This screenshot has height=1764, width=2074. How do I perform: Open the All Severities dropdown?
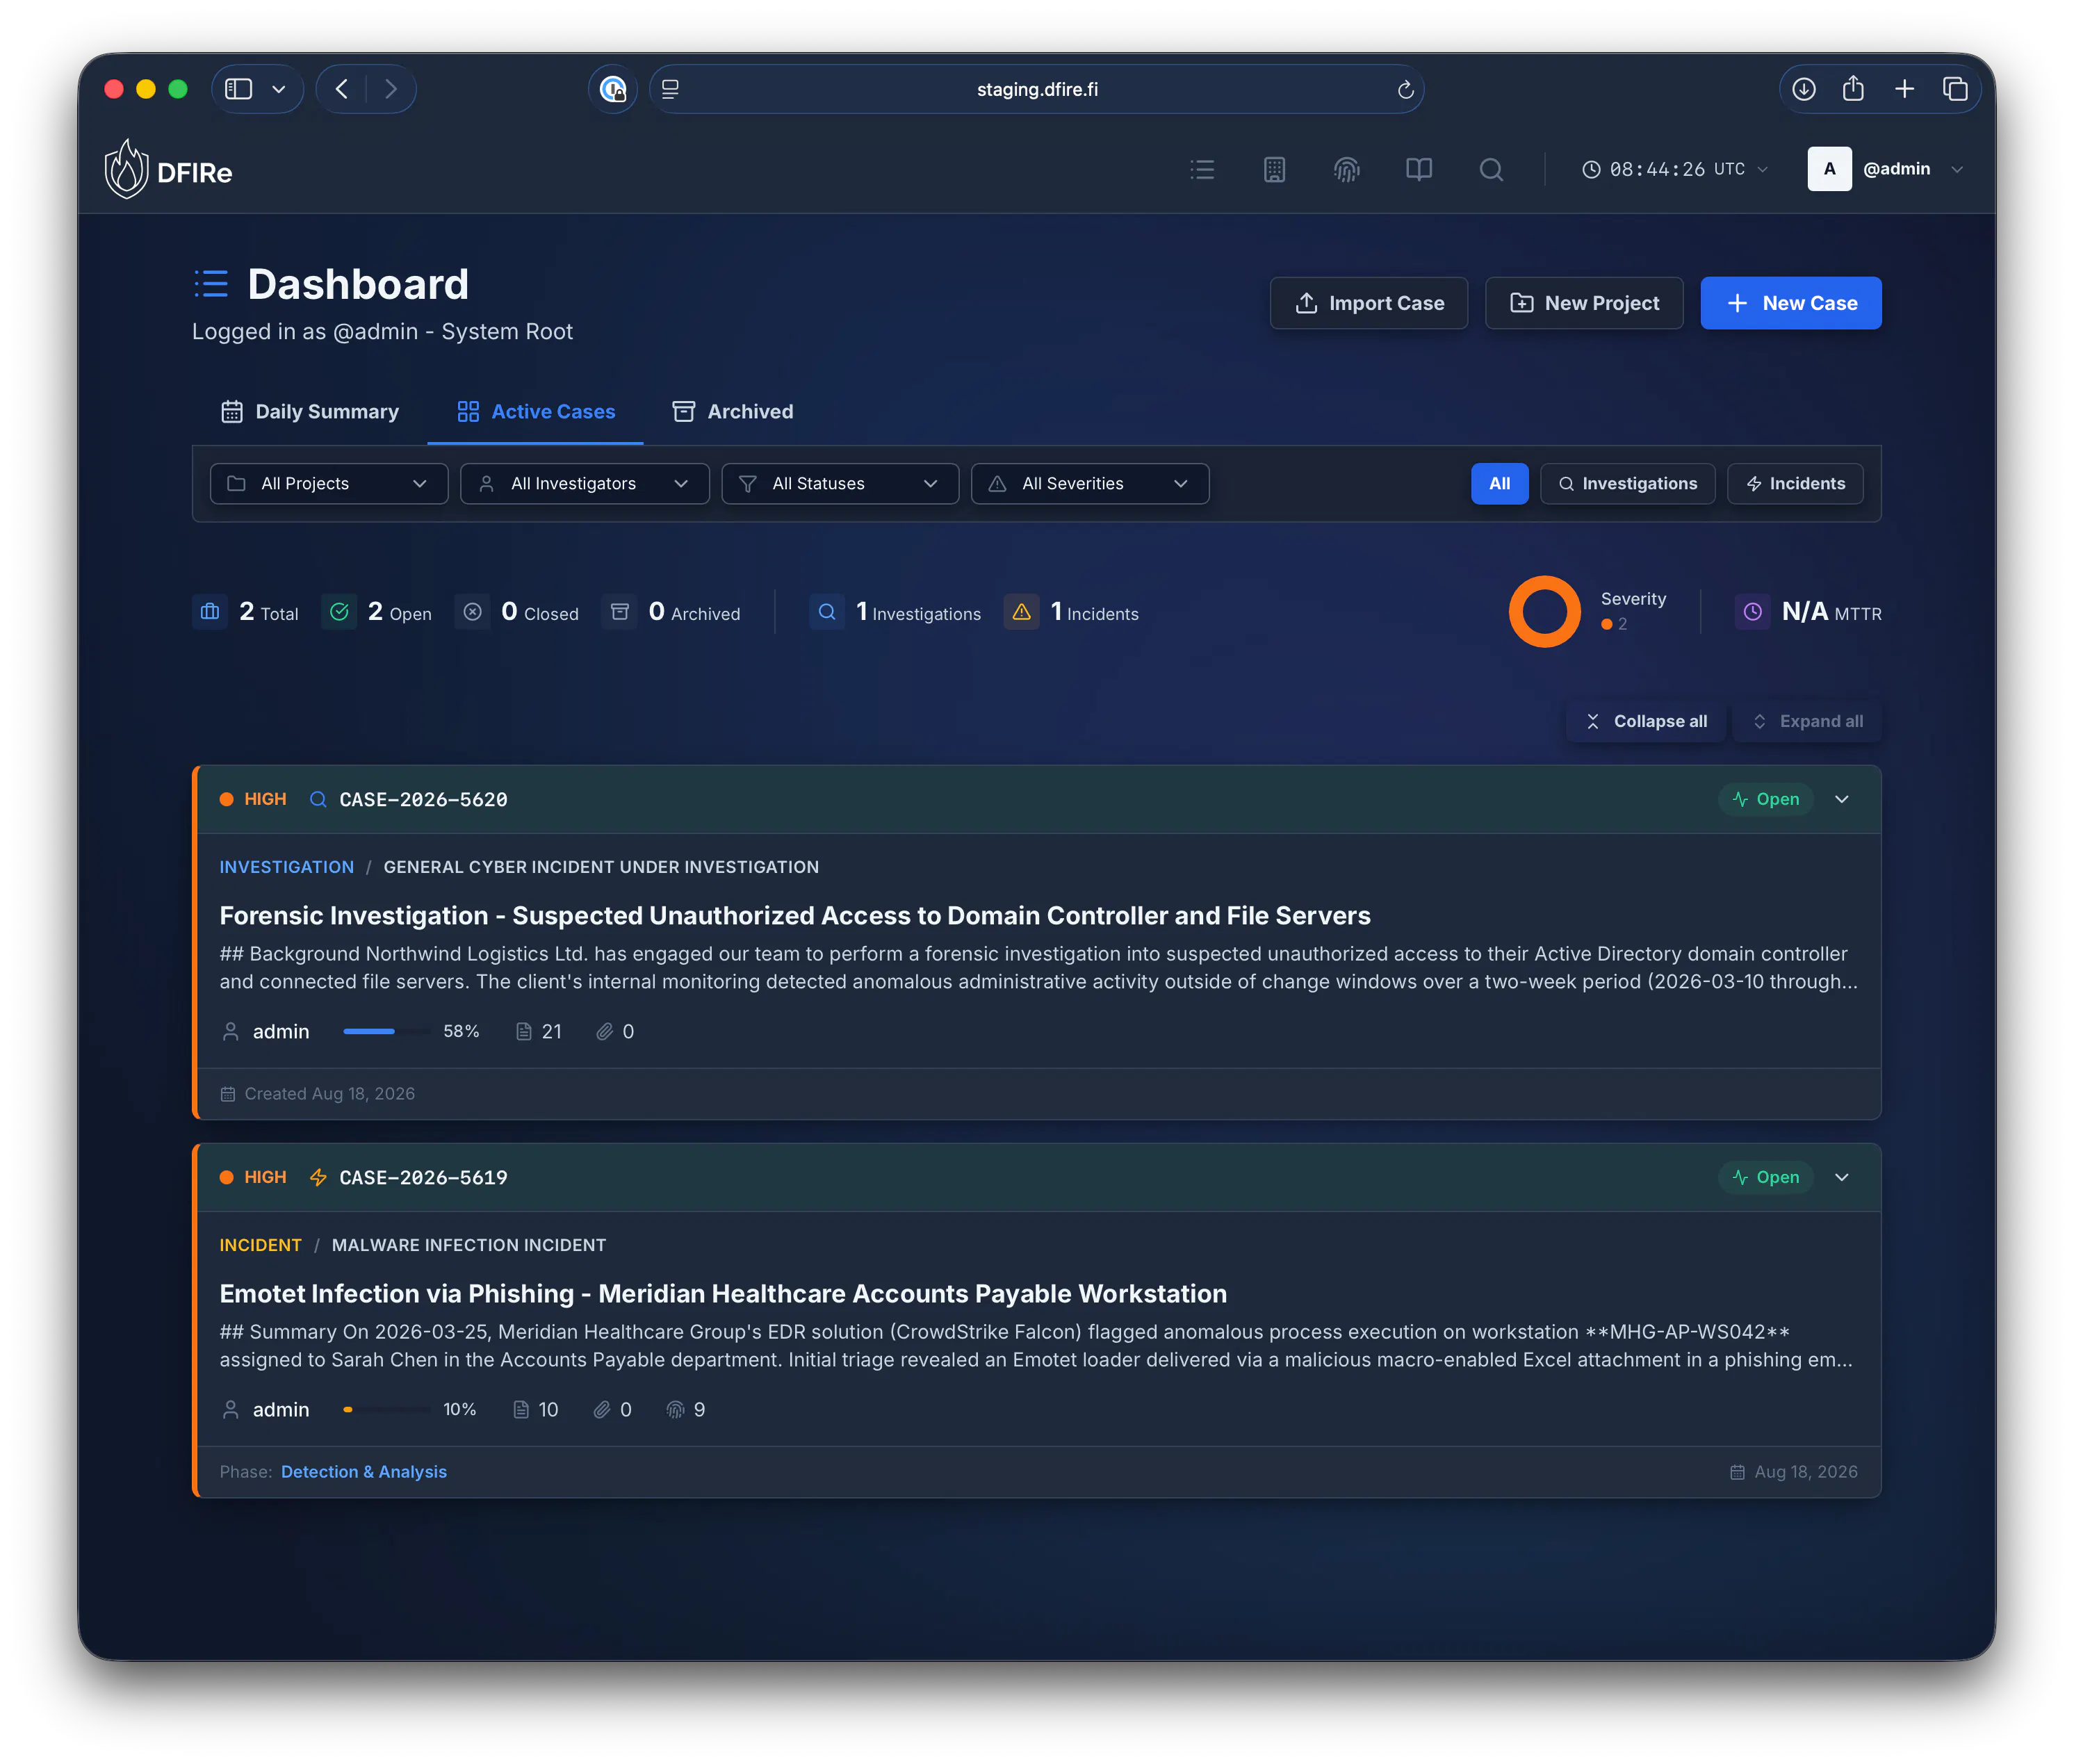(x=1090, y=483)
